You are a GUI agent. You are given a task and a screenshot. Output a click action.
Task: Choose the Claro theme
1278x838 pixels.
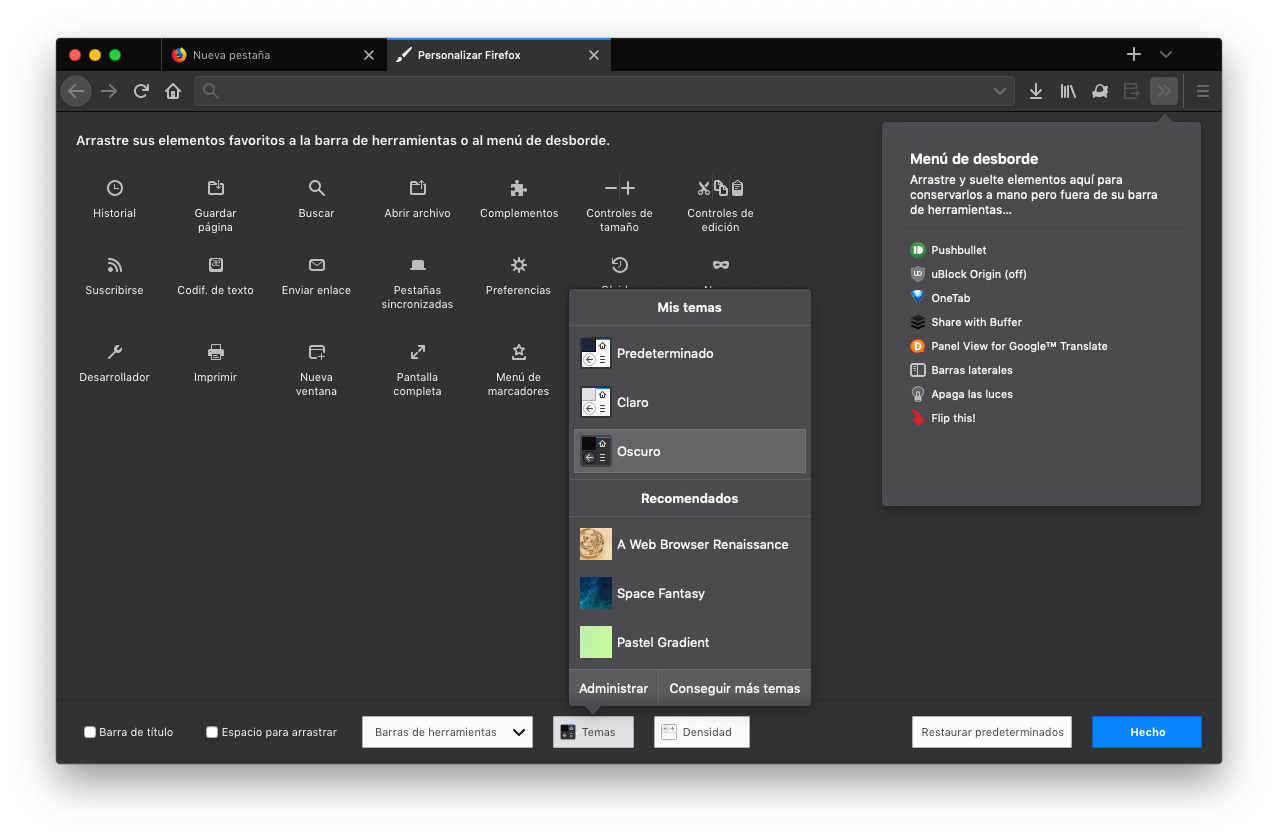690,402
